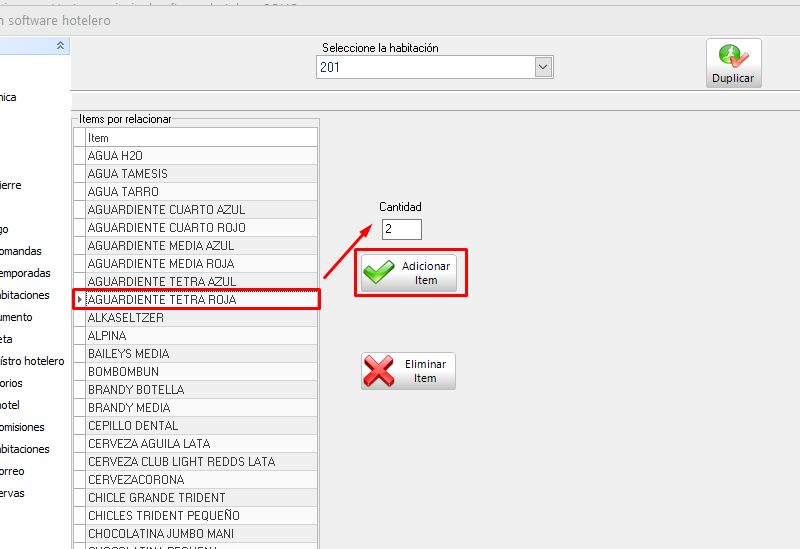Image resolution: width=800 pixels, height=549 pixels.
Task: Click the room combo box showing 201
Action: click(x=425, y=67)
